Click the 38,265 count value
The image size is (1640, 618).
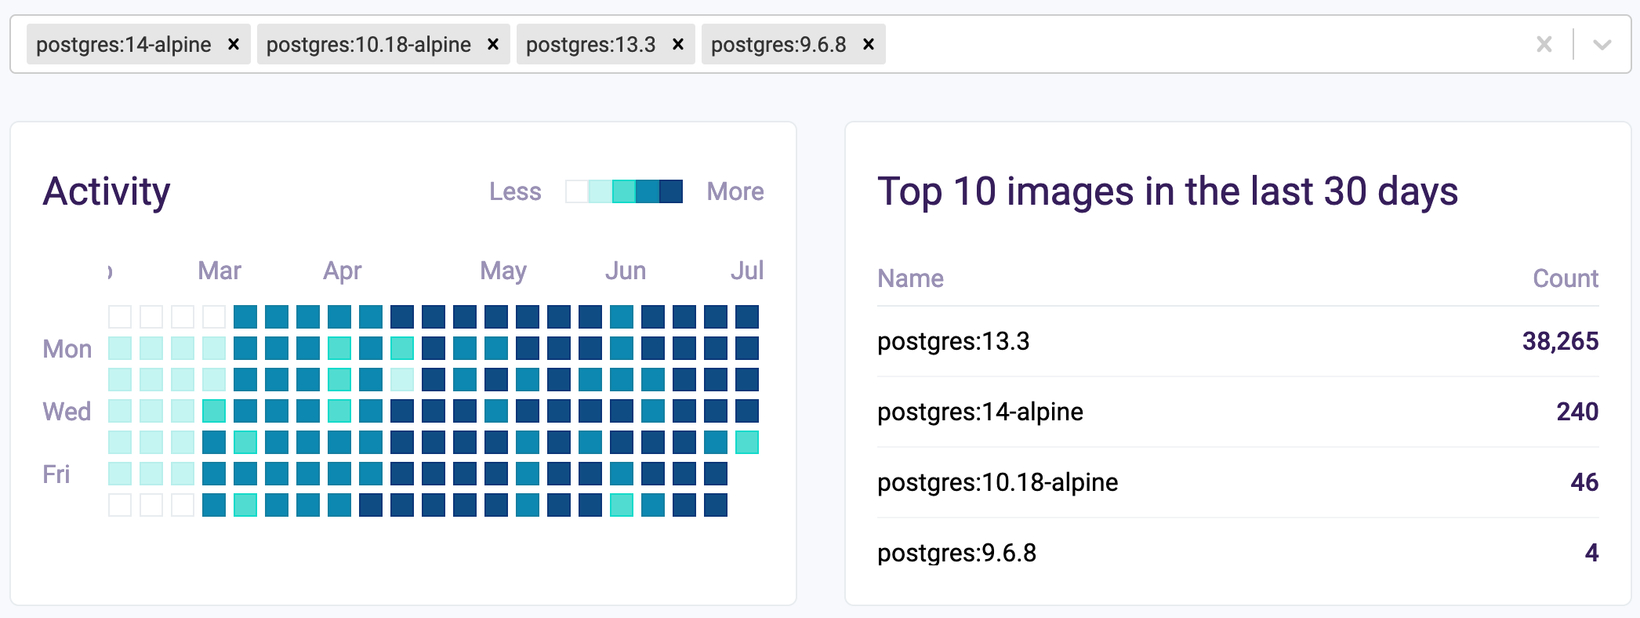click(x=1560, y=341)
